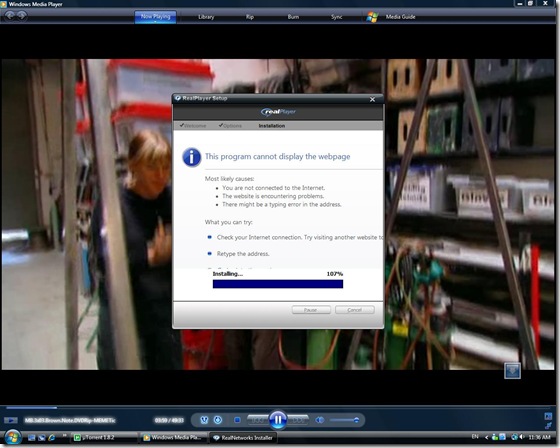
Task: Open the Library tab
Action: (x=206, y=17)
